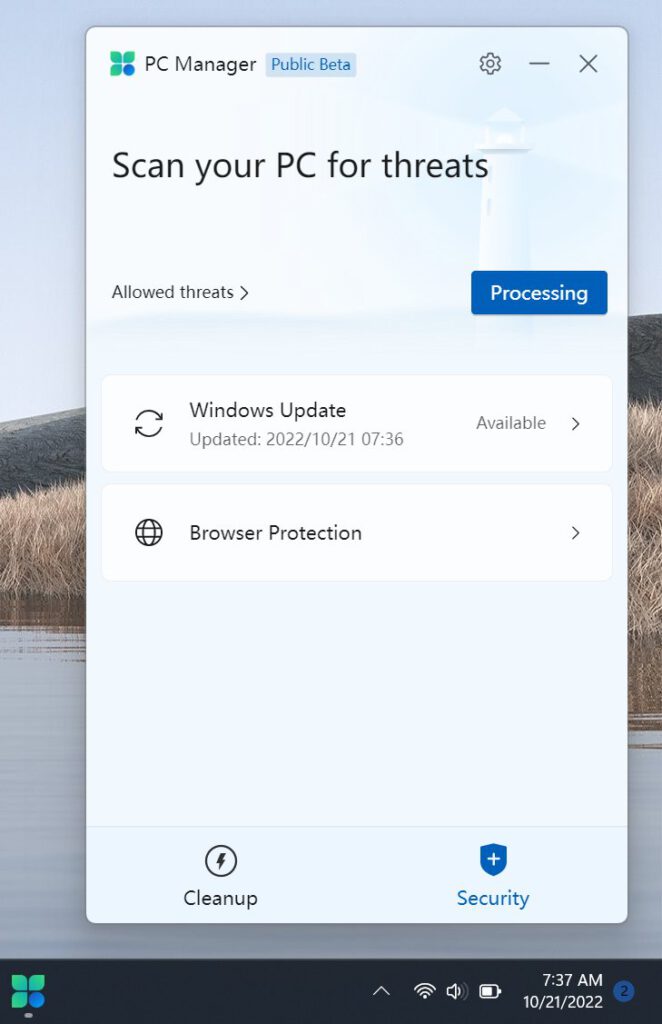
Task: Click the Cleanup lightning bolt icon
Action: (221, 861)
